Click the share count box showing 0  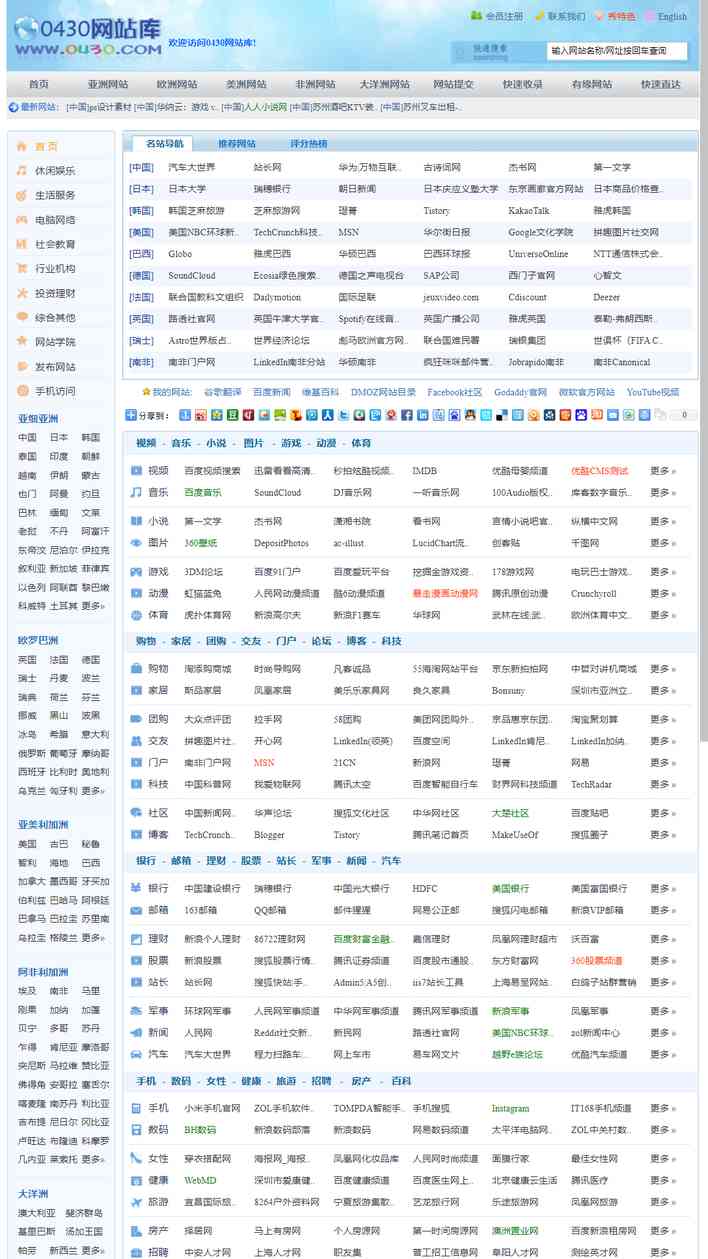(683, 414)
